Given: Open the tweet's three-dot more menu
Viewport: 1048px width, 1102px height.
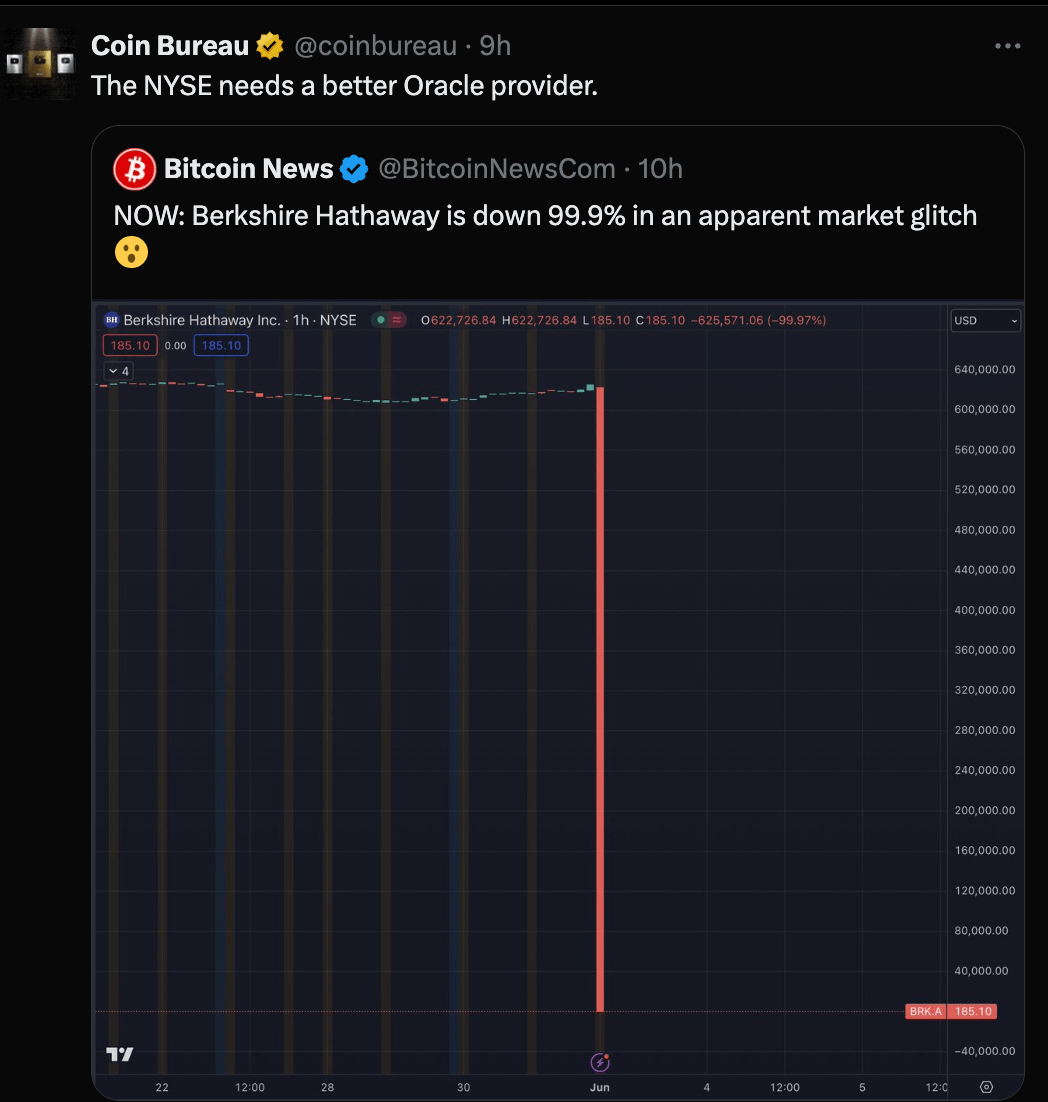Looking at the screenshot, I should [x=1007, y=46].
